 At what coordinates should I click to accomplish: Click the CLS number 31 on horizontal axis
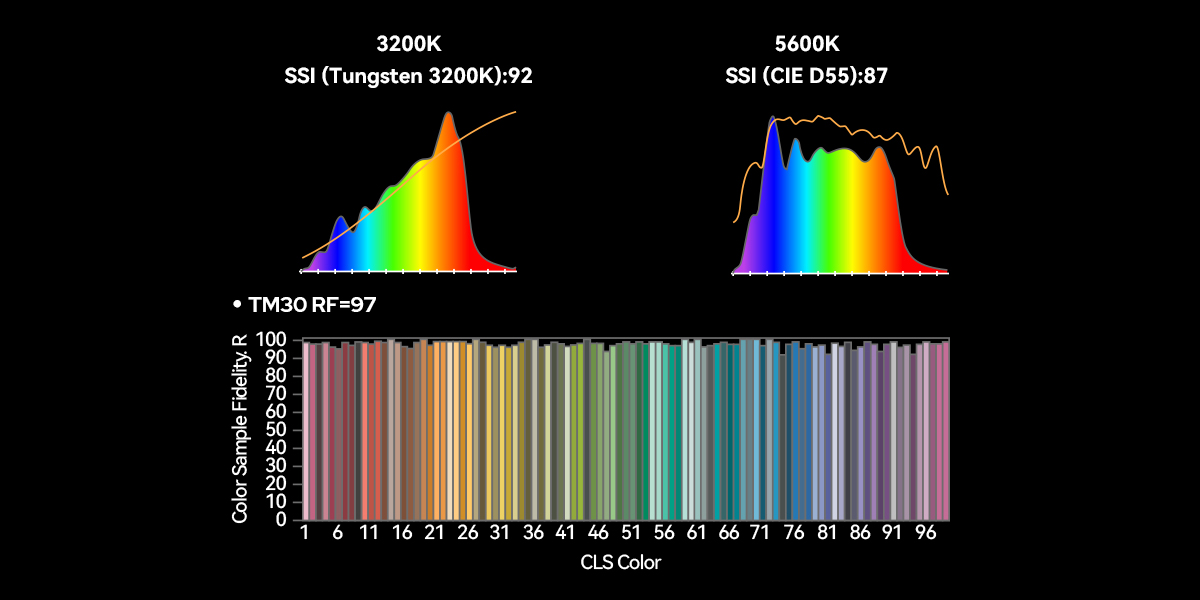click(x=500, y=534)
